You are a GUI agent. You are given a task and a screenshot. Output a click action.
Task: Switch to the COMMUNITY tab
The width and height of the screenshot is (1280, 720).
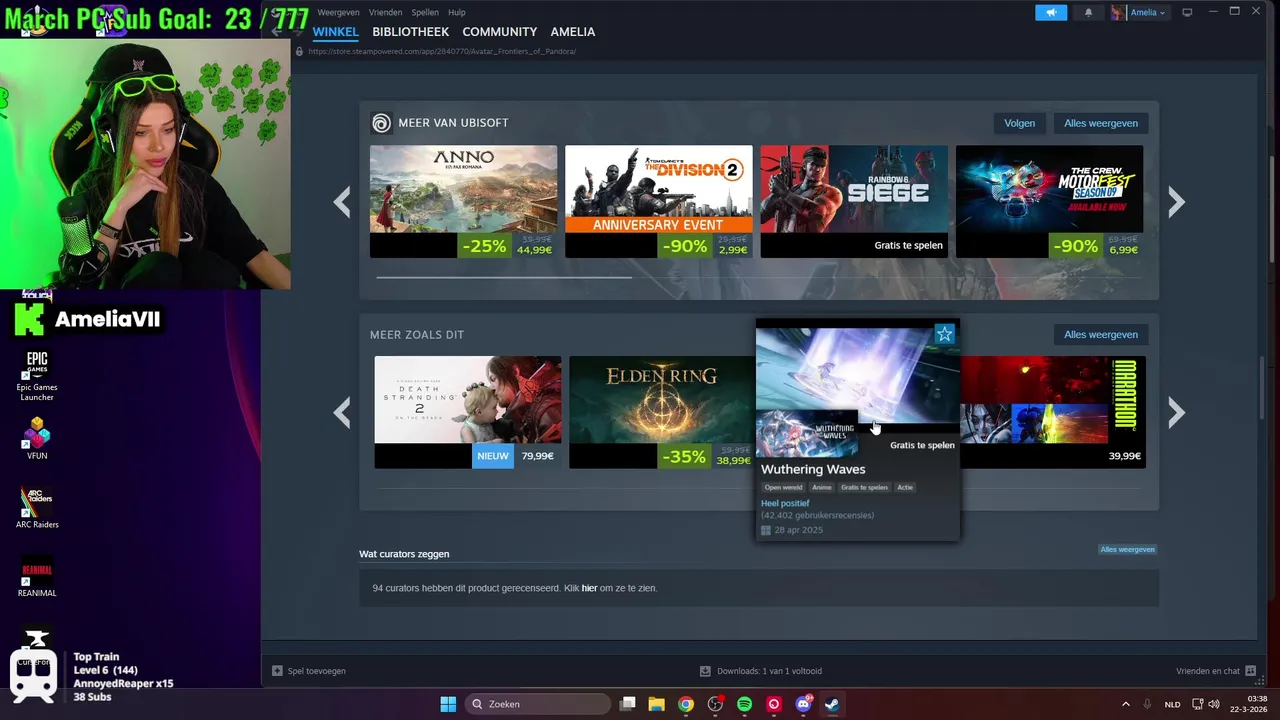point(499,32)
